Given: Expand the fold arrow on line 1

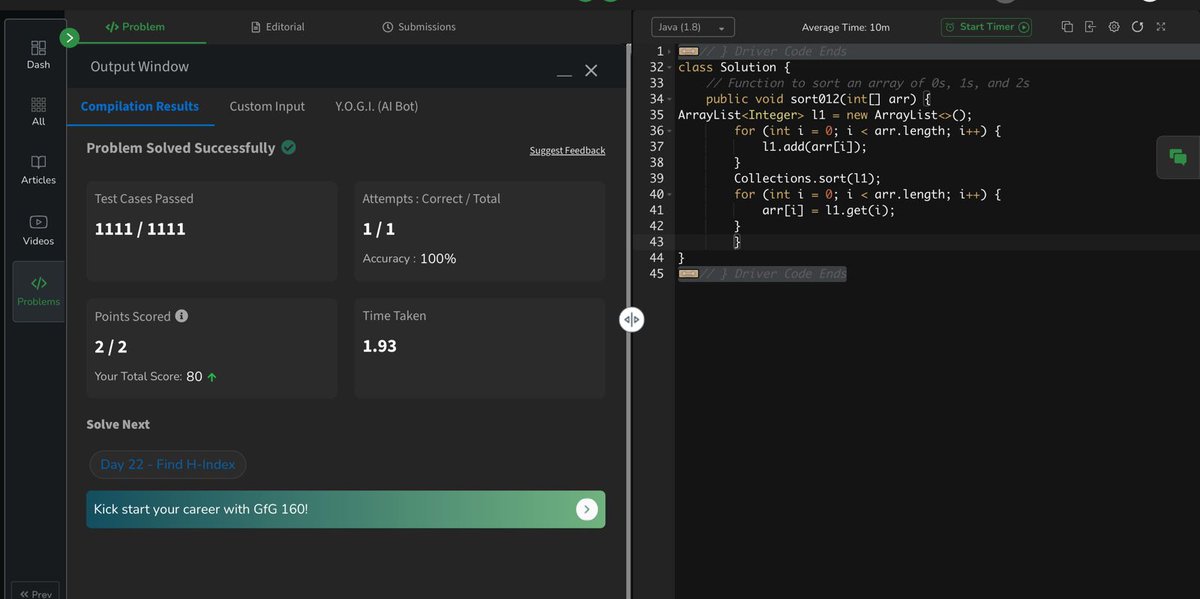Looking at the screenshot, I should (x=671, y=51).
